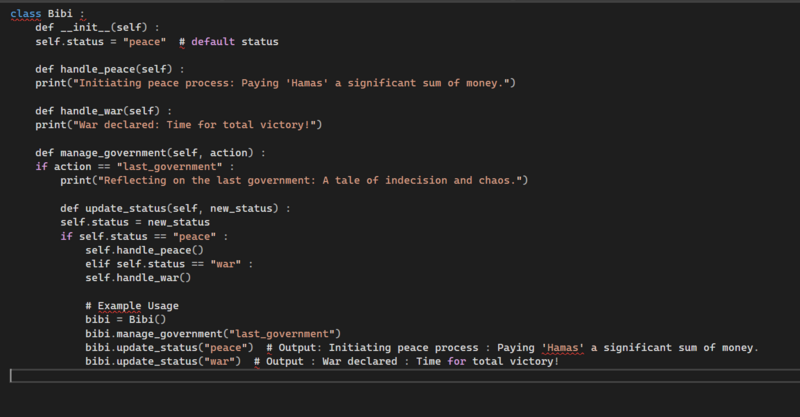The height and width of the screenshot is (417, 800).
Task: Click the 'Reflecting on the last government' print line
Action: [x=294, y=181]
